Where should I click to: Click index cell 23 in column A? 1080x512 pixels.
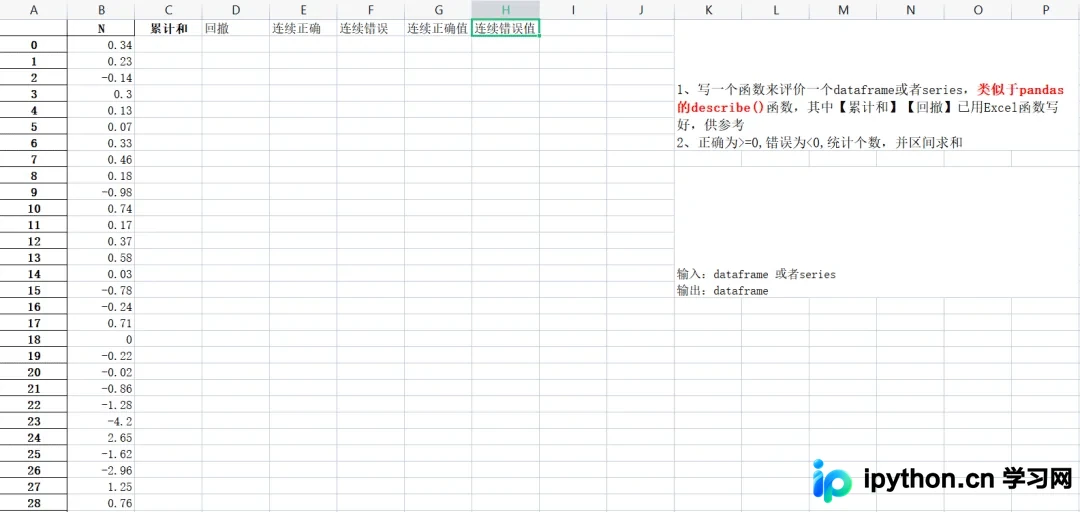(34, 421)
